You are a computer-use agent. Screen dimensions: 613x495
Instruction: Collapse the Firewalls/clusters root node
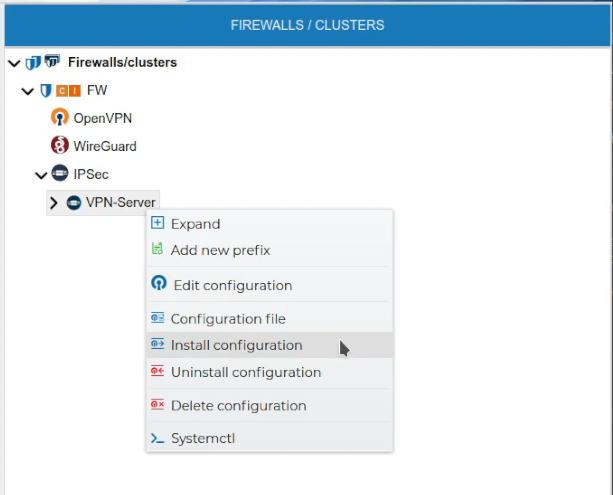(14, 63)
